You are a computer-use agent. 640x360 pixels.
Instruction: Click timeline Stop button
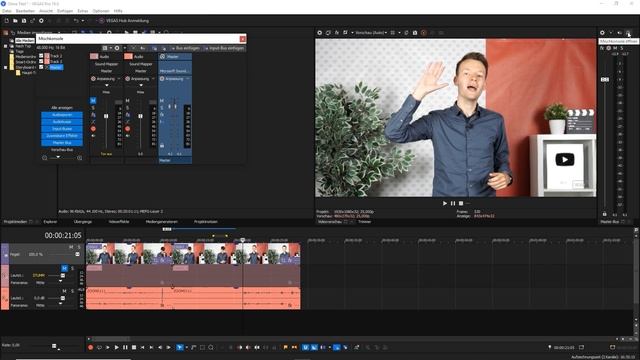(x=134, y=347)
